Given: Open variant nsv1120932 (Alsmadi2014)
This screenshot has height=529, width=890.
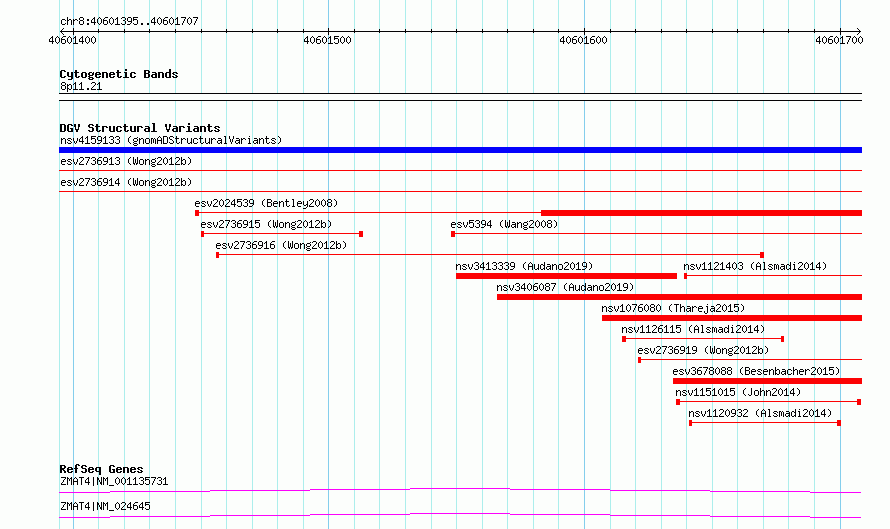Looking at the screenshot, I should tap(760, 413).
